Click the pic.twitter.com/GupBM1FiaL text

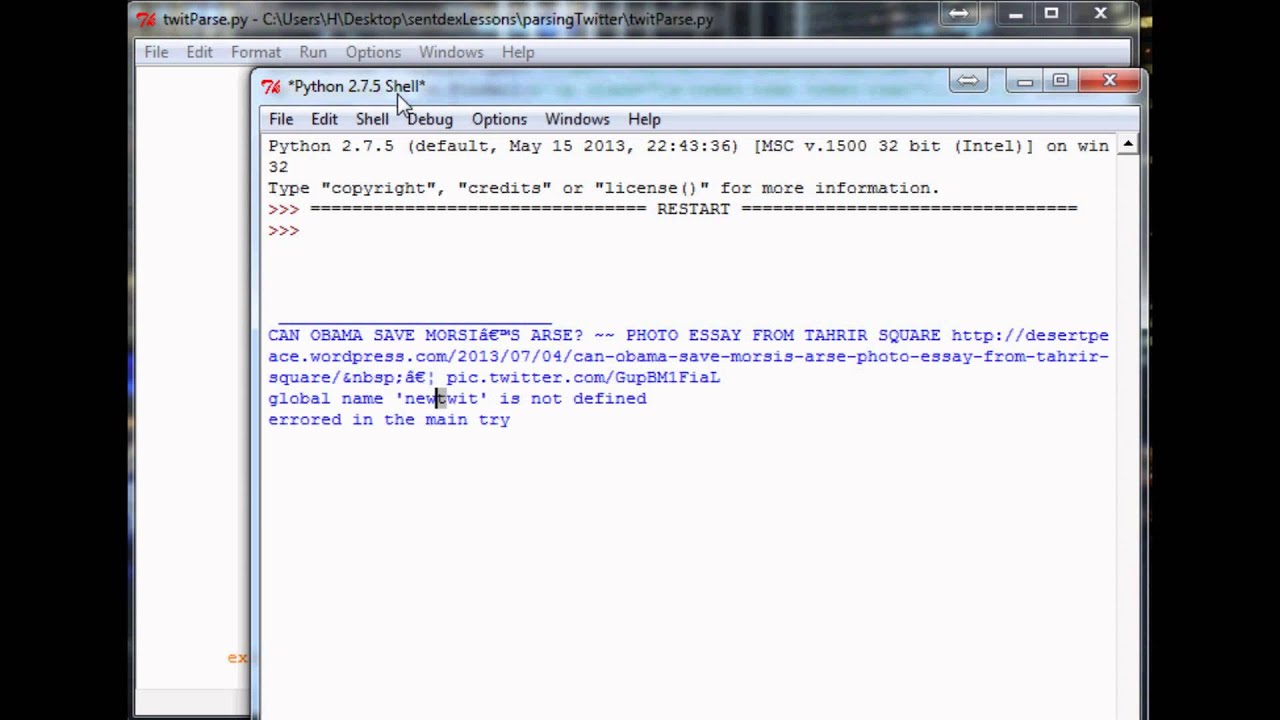click(583, 377)
